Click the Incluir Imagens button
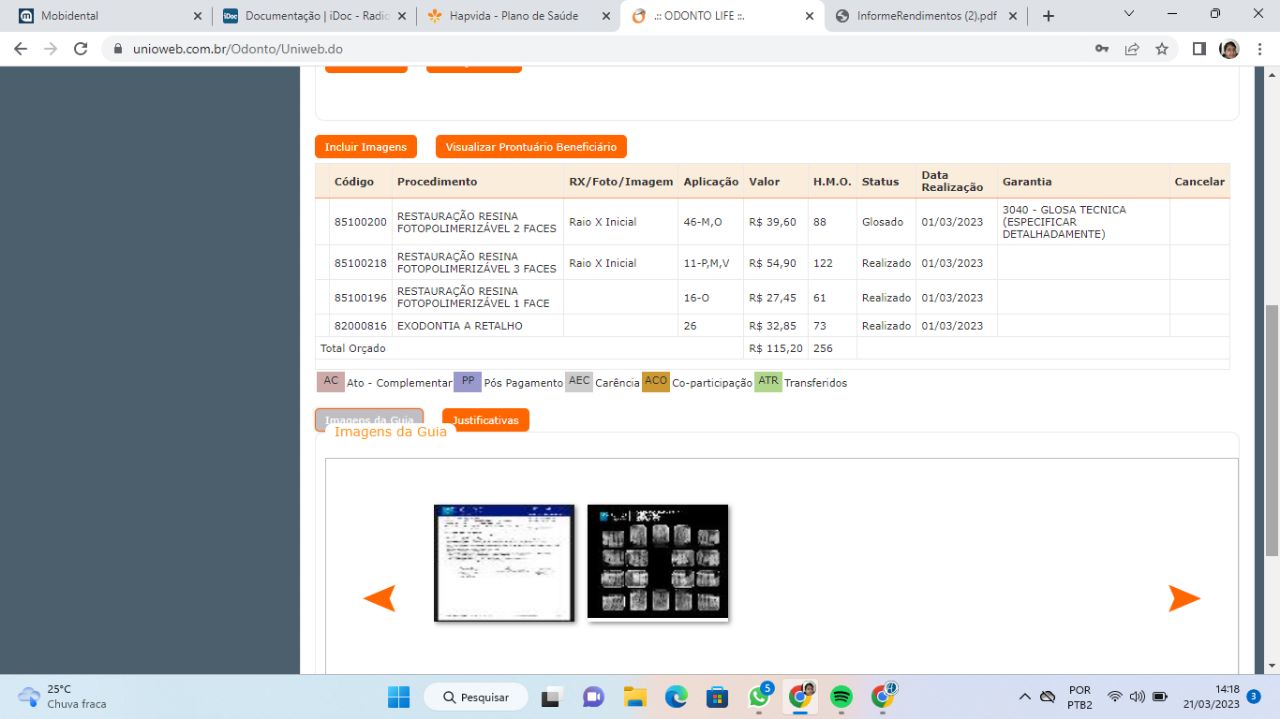Screen dimensions: 1280x719 pos(366,147)
